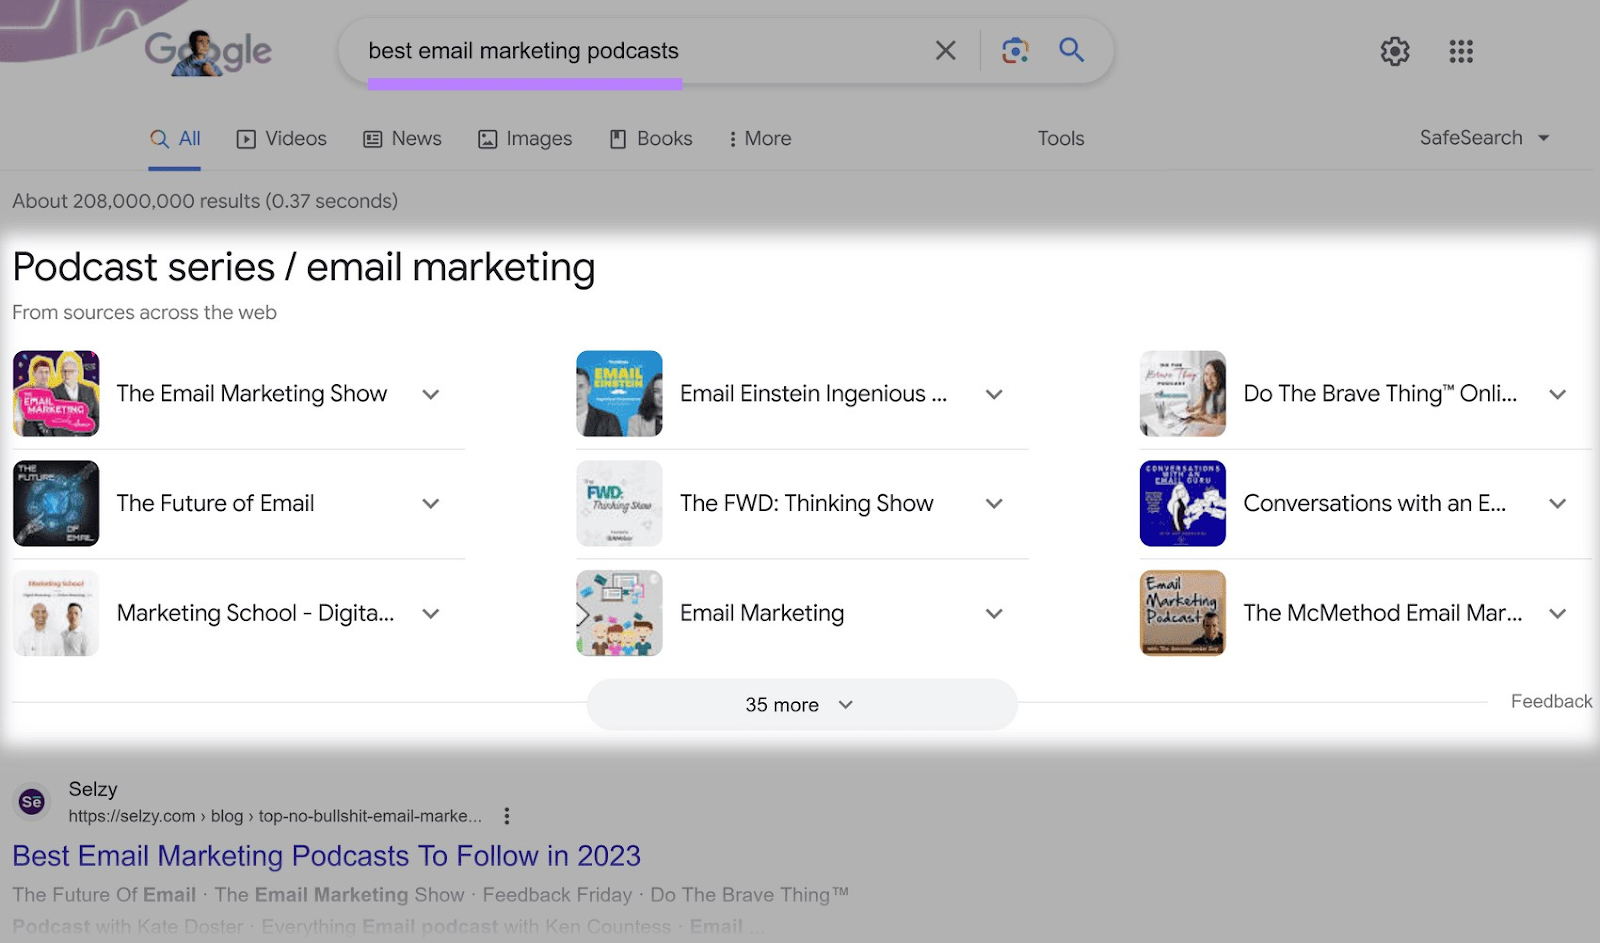Open the Images search tab
This screenshot has height=943, width=1600.
click(525, 138)
